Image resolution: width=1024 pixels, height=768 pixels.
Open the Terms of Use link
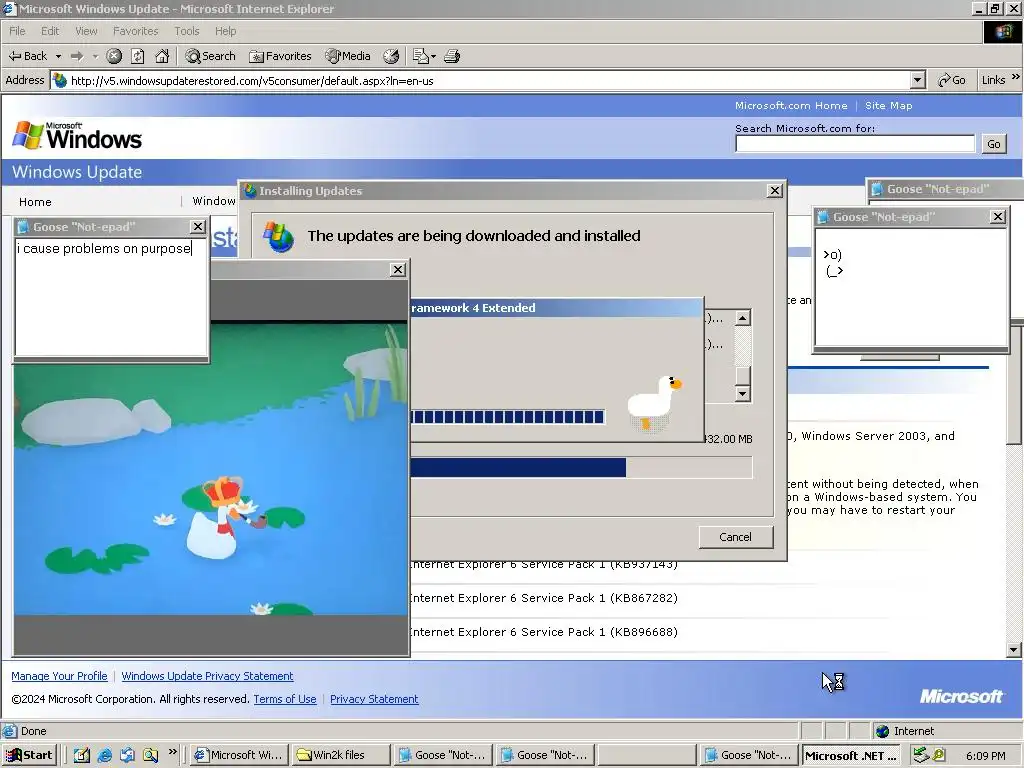(x=285, y=699)
